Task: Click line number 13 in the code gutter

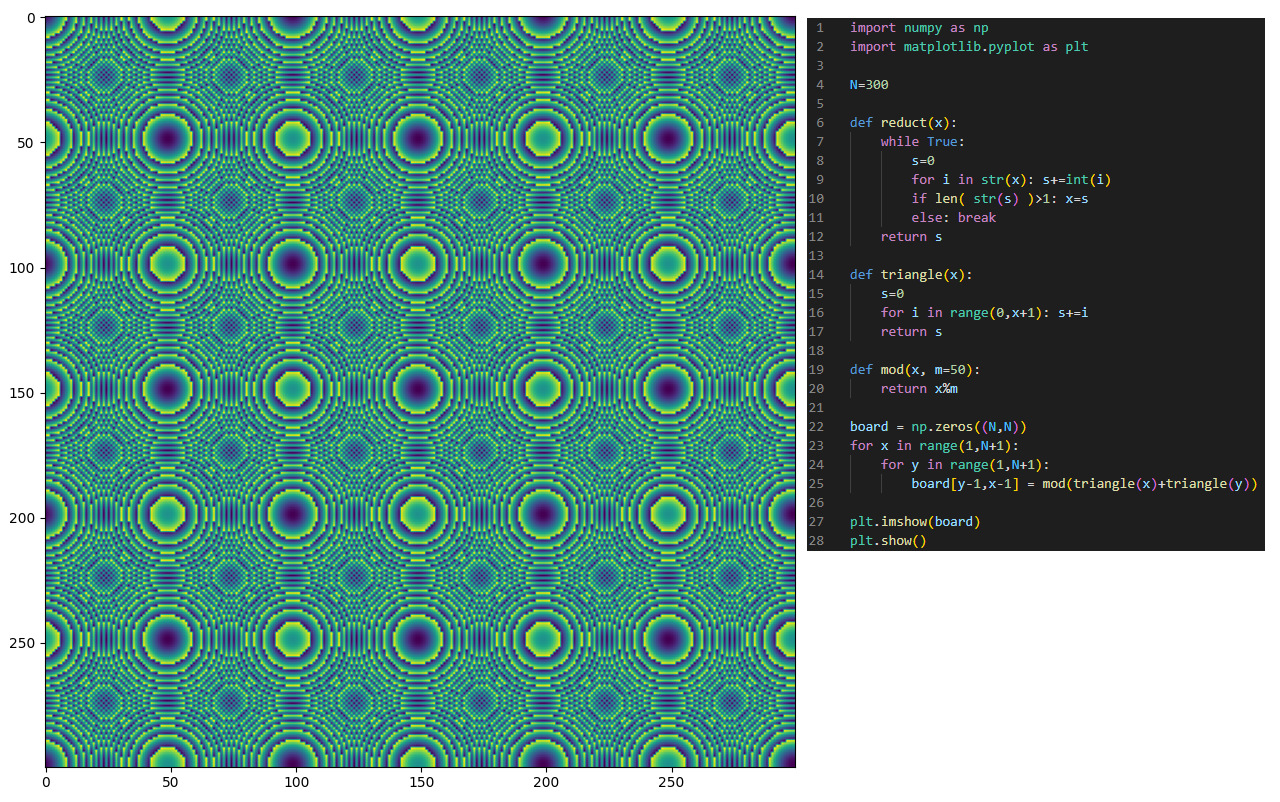Action: [x=816, y=256]
